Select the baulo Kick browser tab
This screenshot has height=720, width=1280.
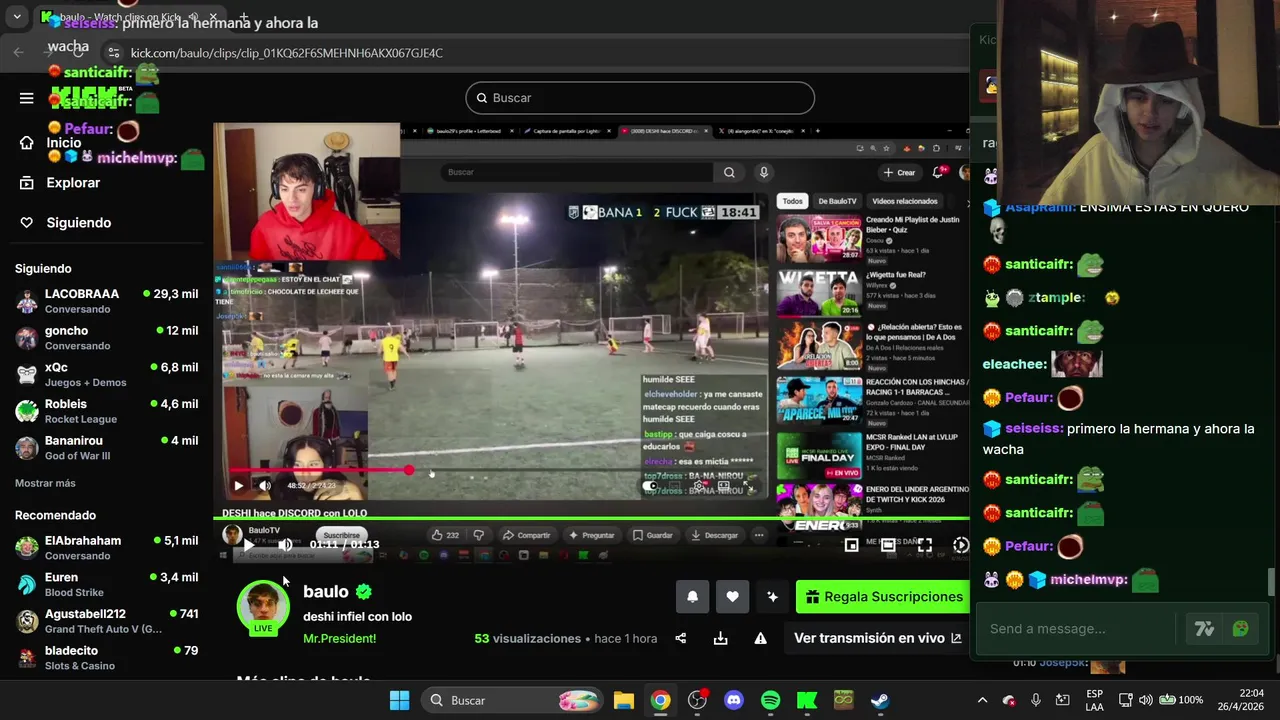tap(130, 17)
